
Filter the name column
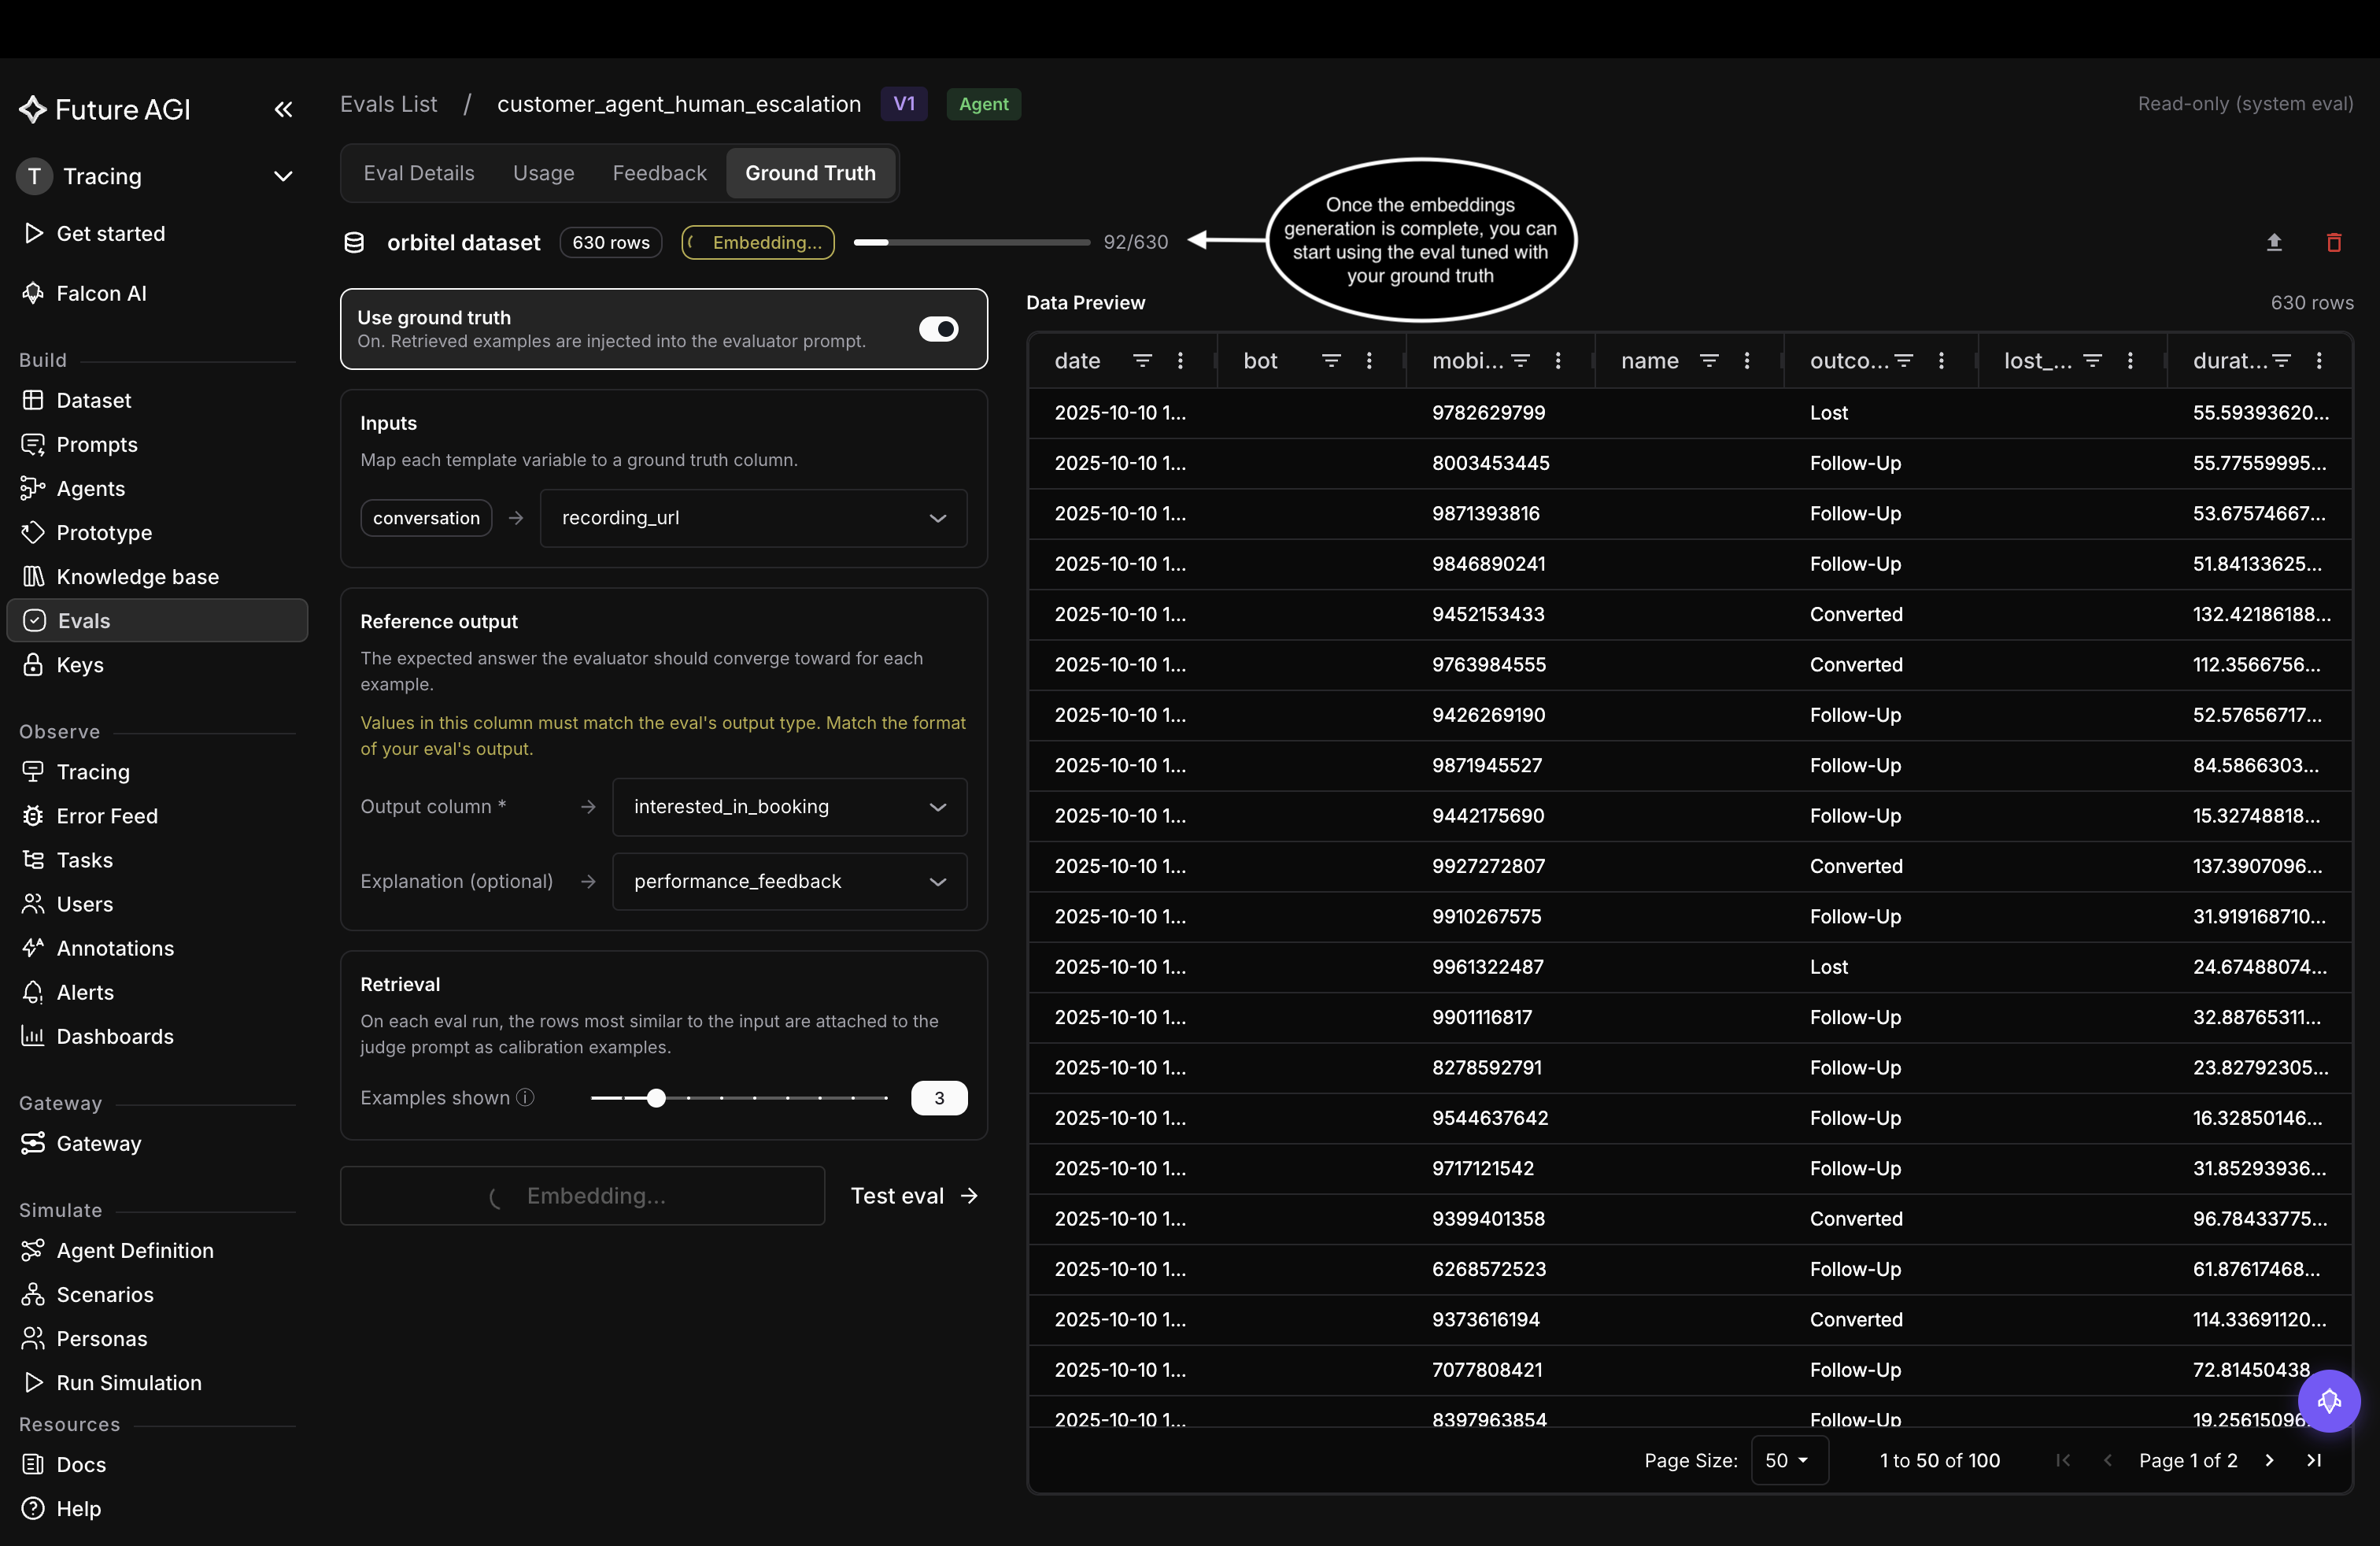pos(1709,361)
